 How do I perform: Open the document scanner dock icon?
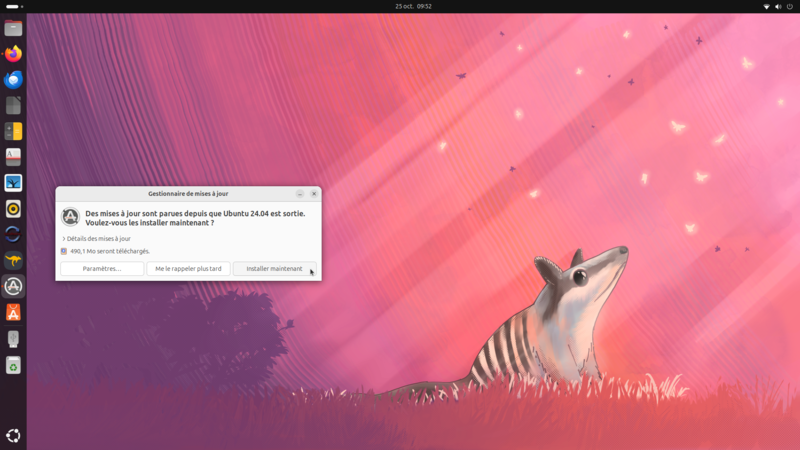coord(13,157)
